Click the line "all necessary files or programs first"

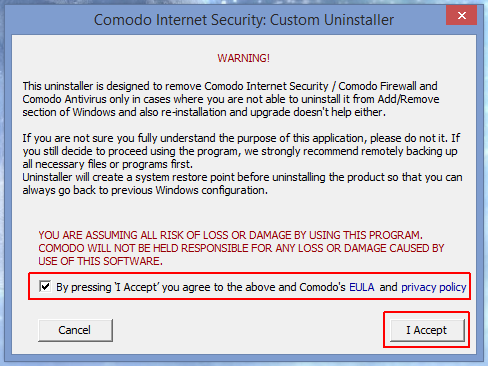(108, 164)
